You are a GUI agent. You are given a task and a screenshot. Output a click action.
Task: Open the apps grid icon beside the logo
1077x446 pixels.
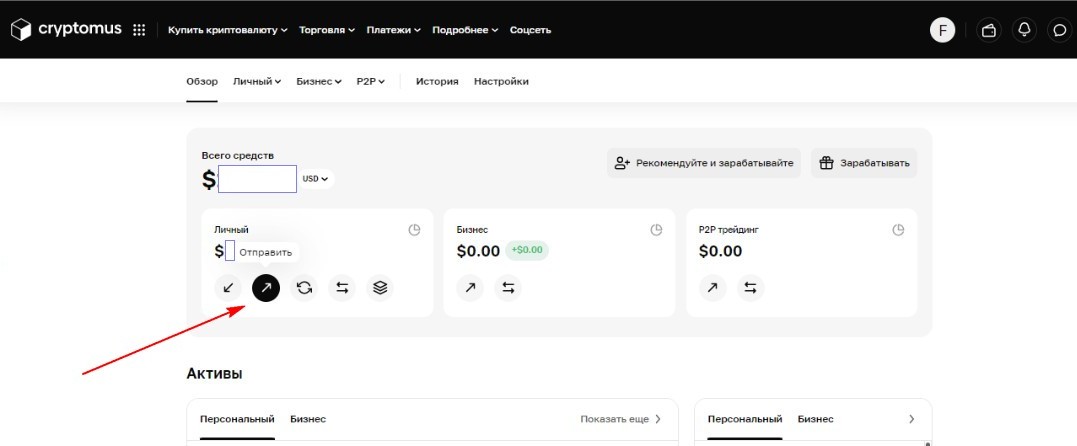point(139,30)
